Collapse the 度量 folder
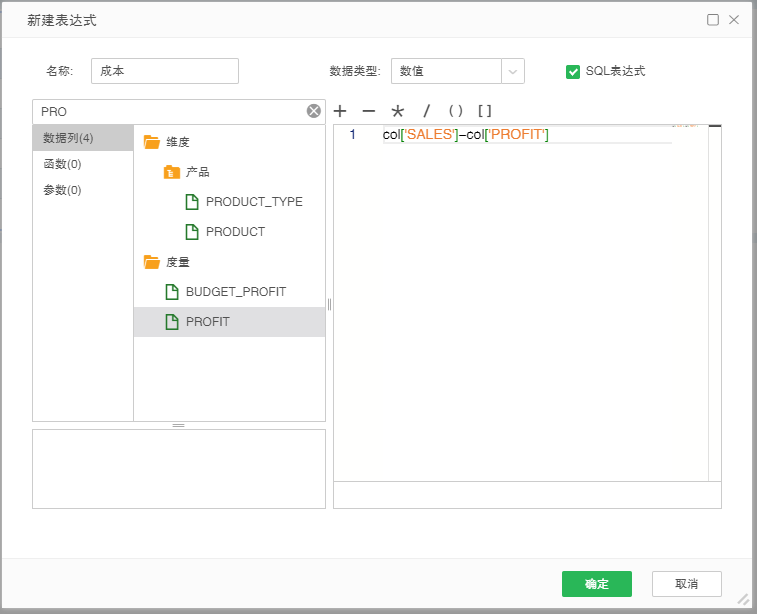This screenshot has width=757, height=614. (152, 262)
